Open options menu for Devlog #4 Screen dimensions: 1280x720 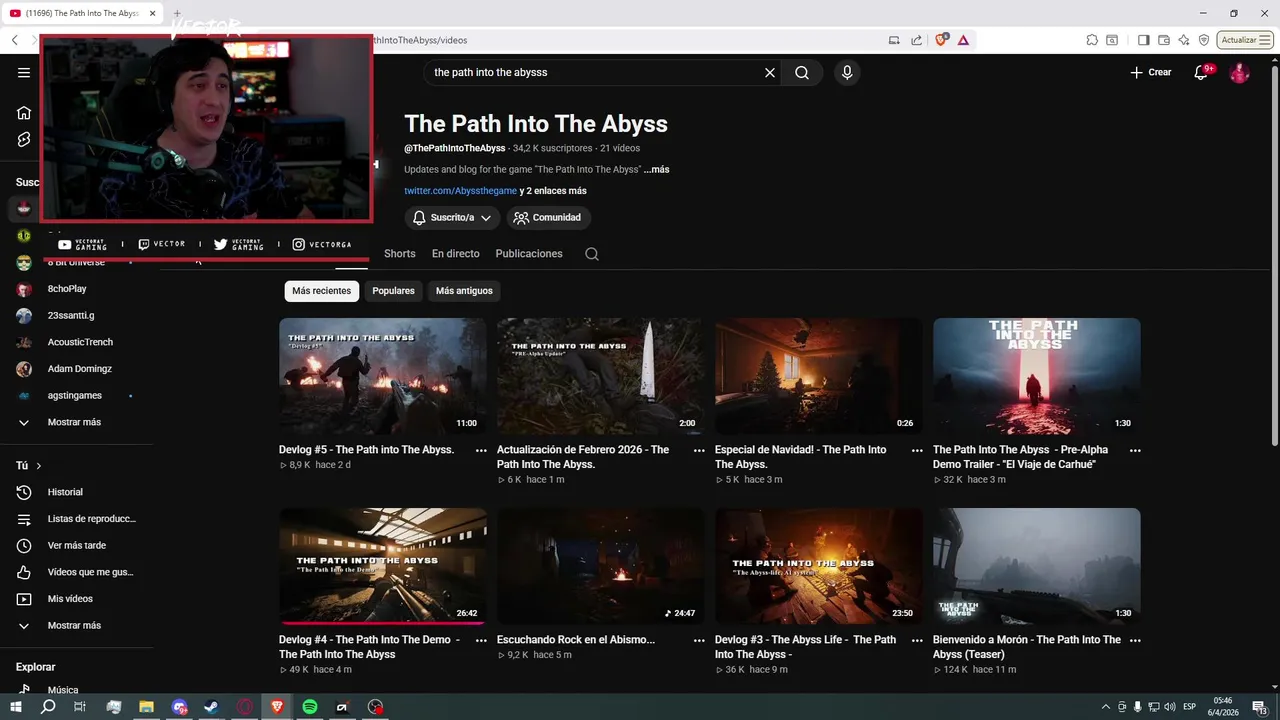pyautogui.click(x=481, y=641)
